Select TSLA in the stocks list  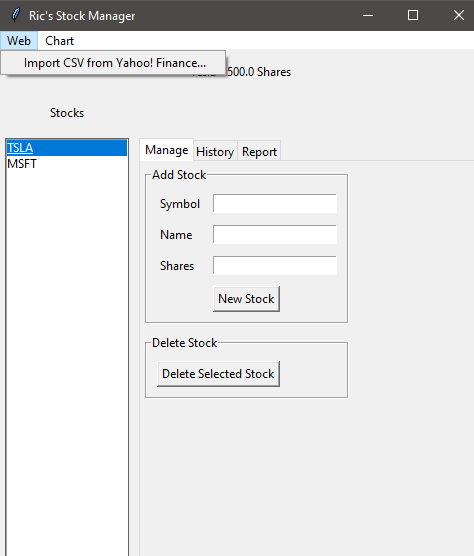point(67,148)
